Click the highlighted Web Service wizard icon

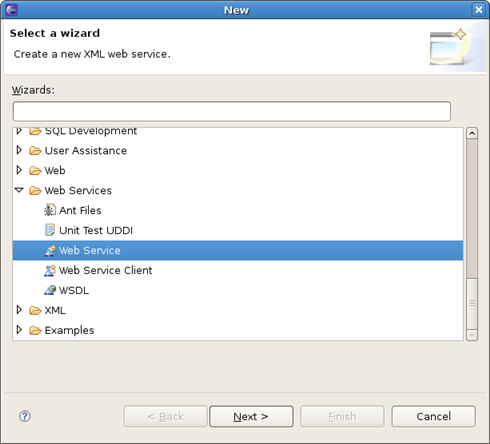coord(50,250)
